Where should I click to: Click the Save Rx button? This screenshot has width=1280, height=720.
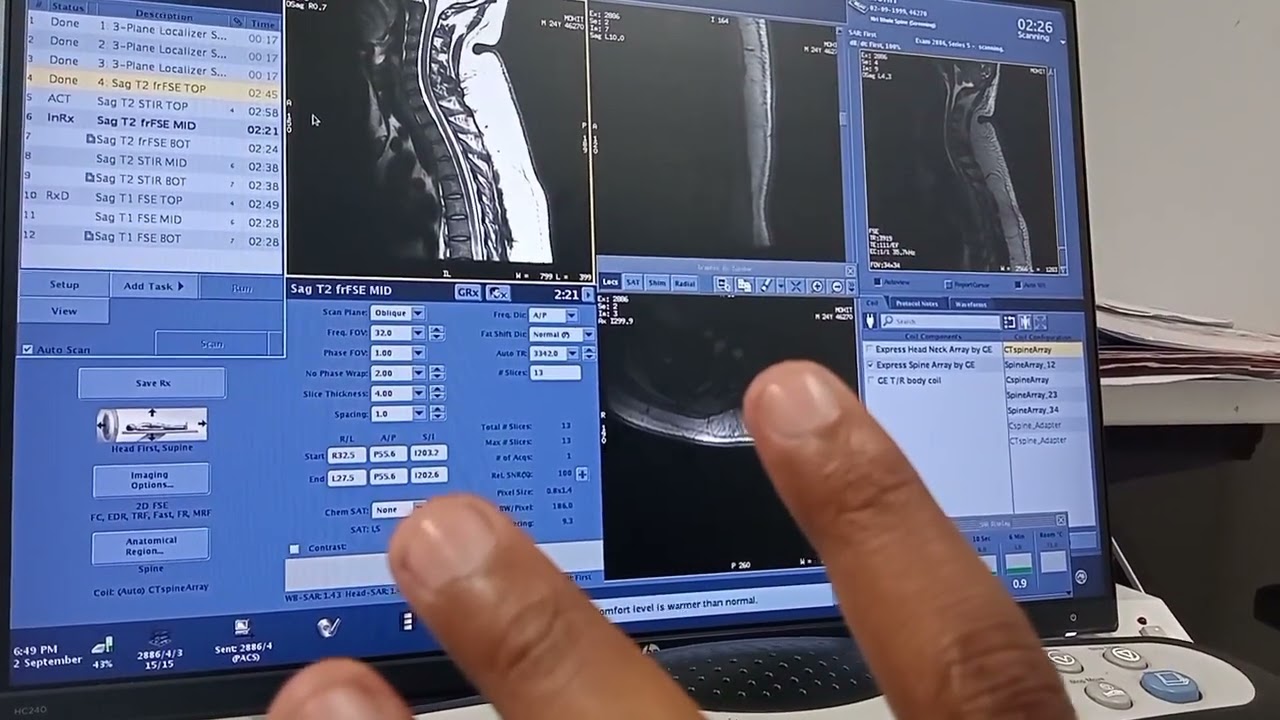[153, 383]
